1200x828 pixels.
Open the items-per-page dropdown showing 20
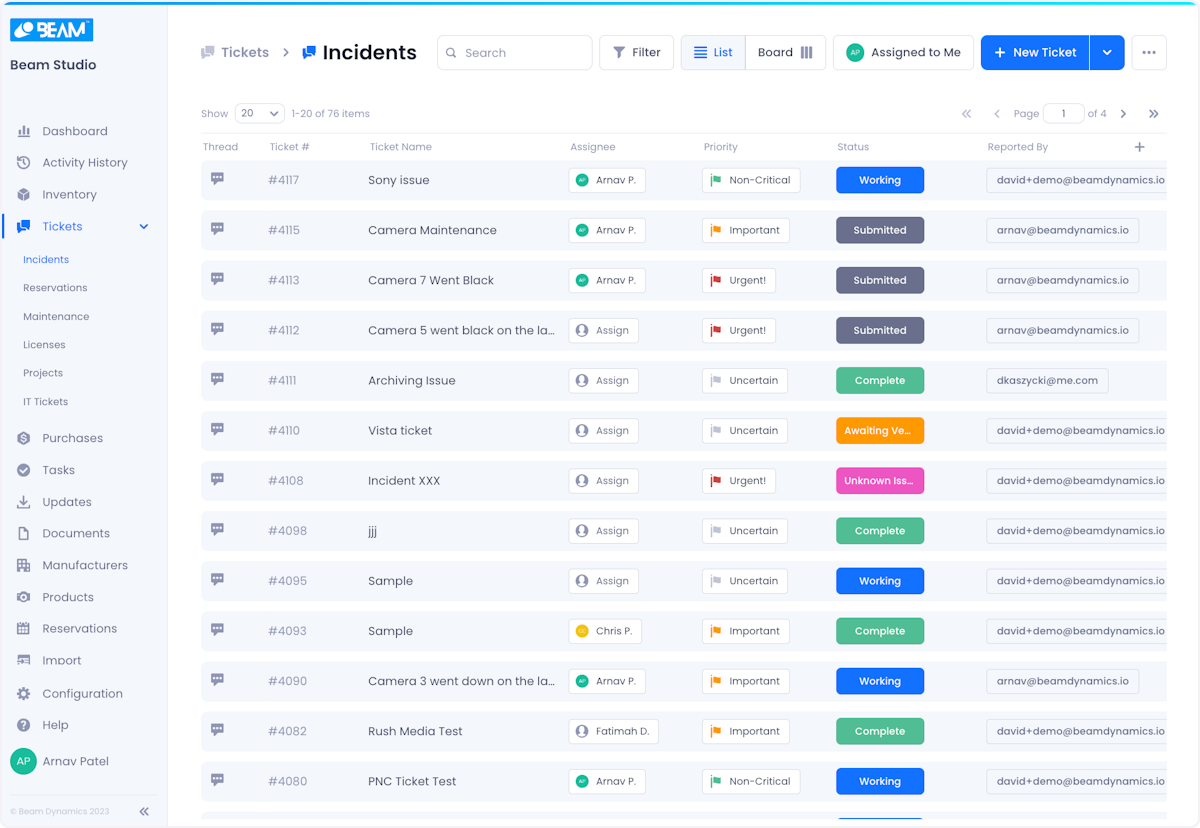click(260, 114)
